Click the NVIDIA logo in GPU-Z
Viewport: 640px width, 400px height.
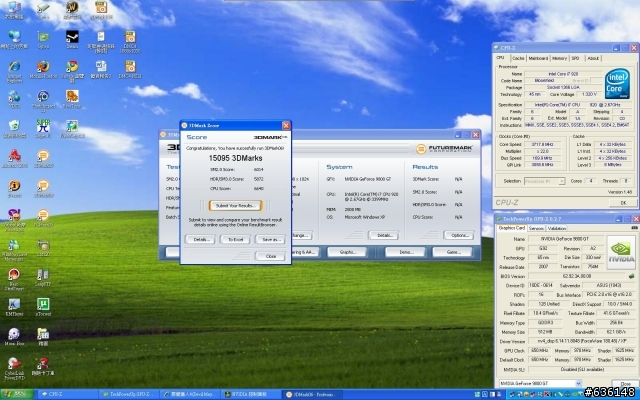621,252
